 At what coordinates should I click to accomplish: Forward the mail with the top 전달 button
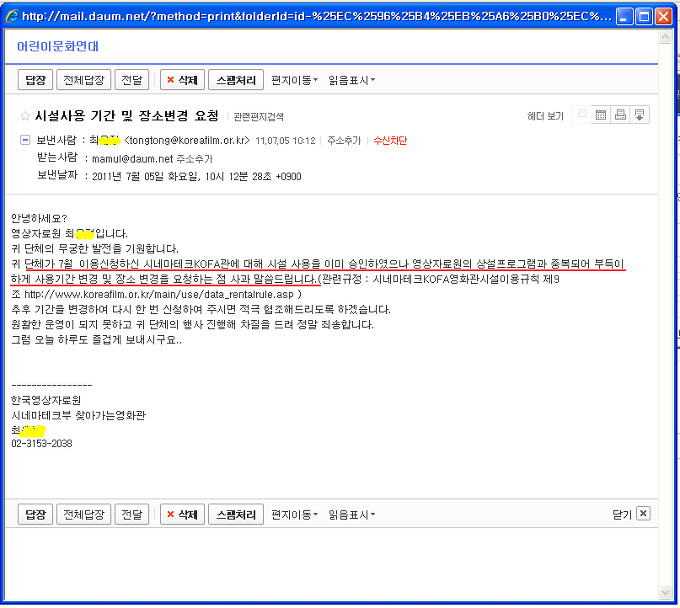pyautogui.click(x=132, y=80)
